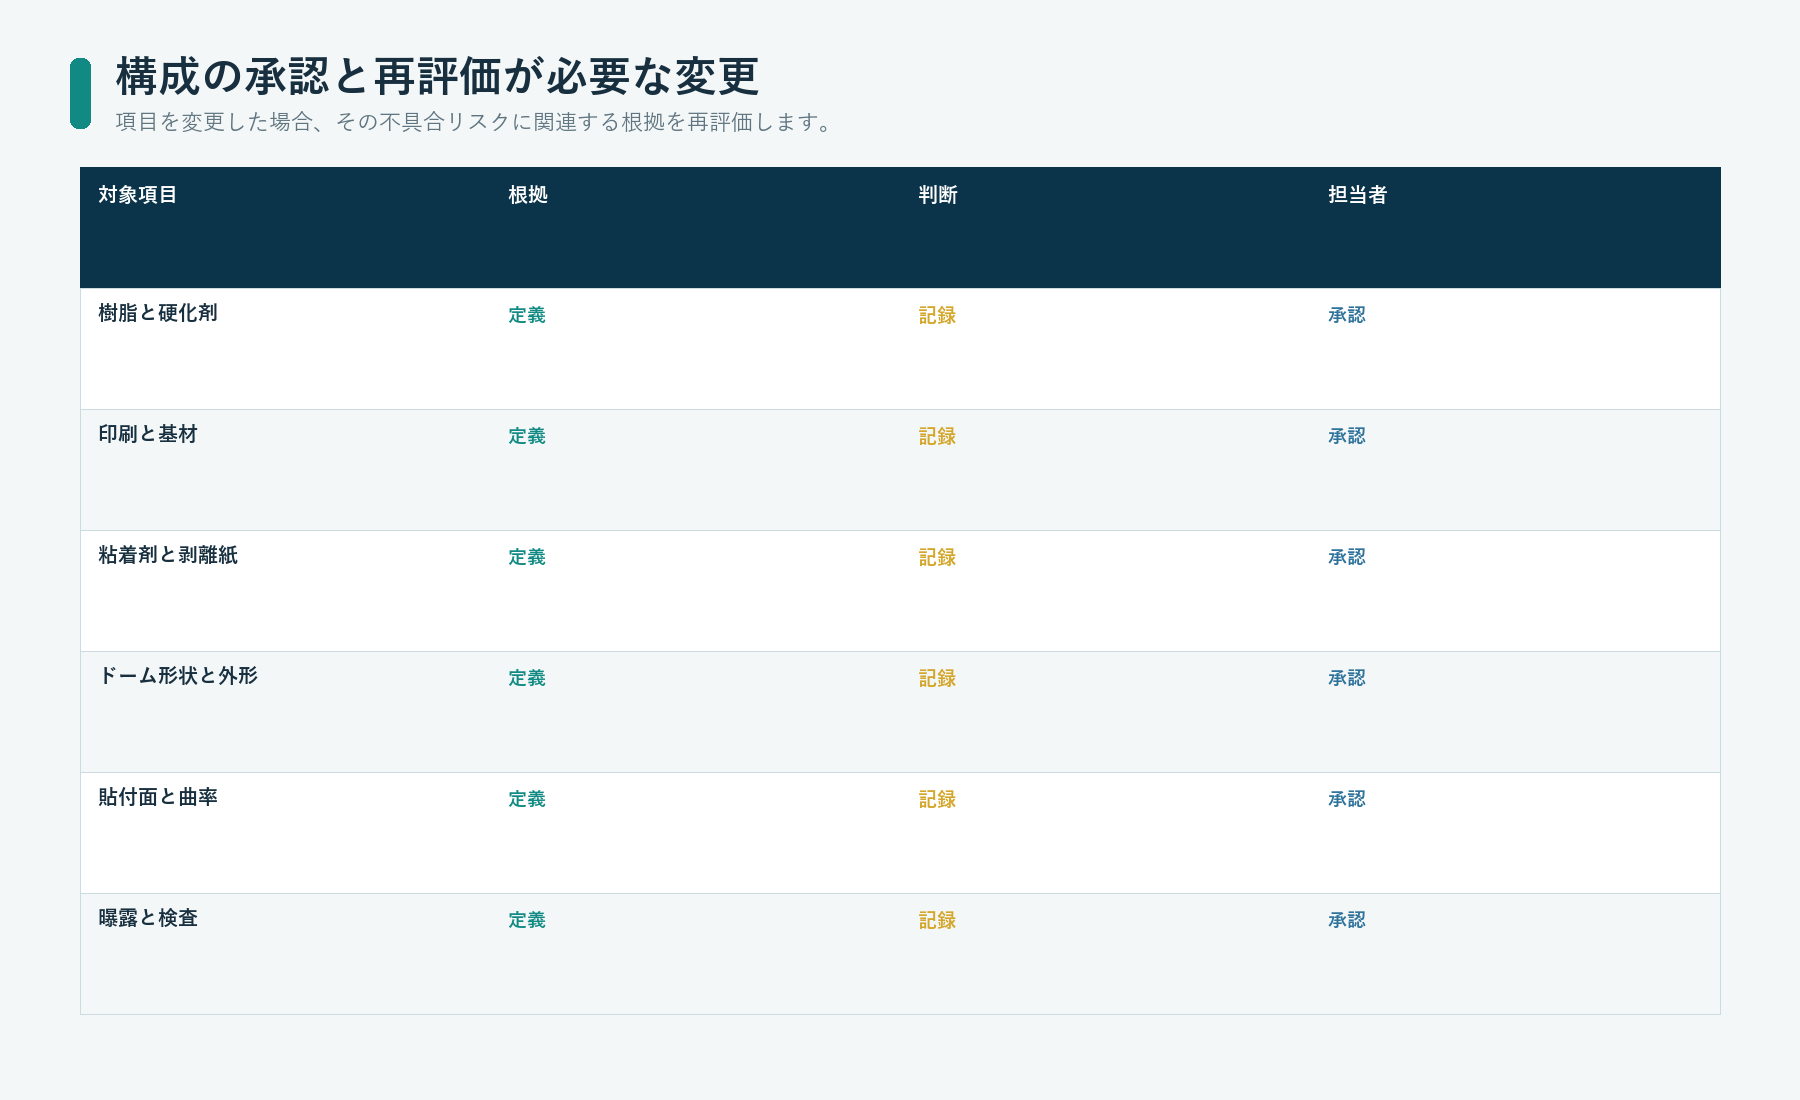Open 定義 in the 粘着剤と剥離紙 row
This screenshot has height=1100, width=1800.
pyautogui.click(x=527, y=557)
